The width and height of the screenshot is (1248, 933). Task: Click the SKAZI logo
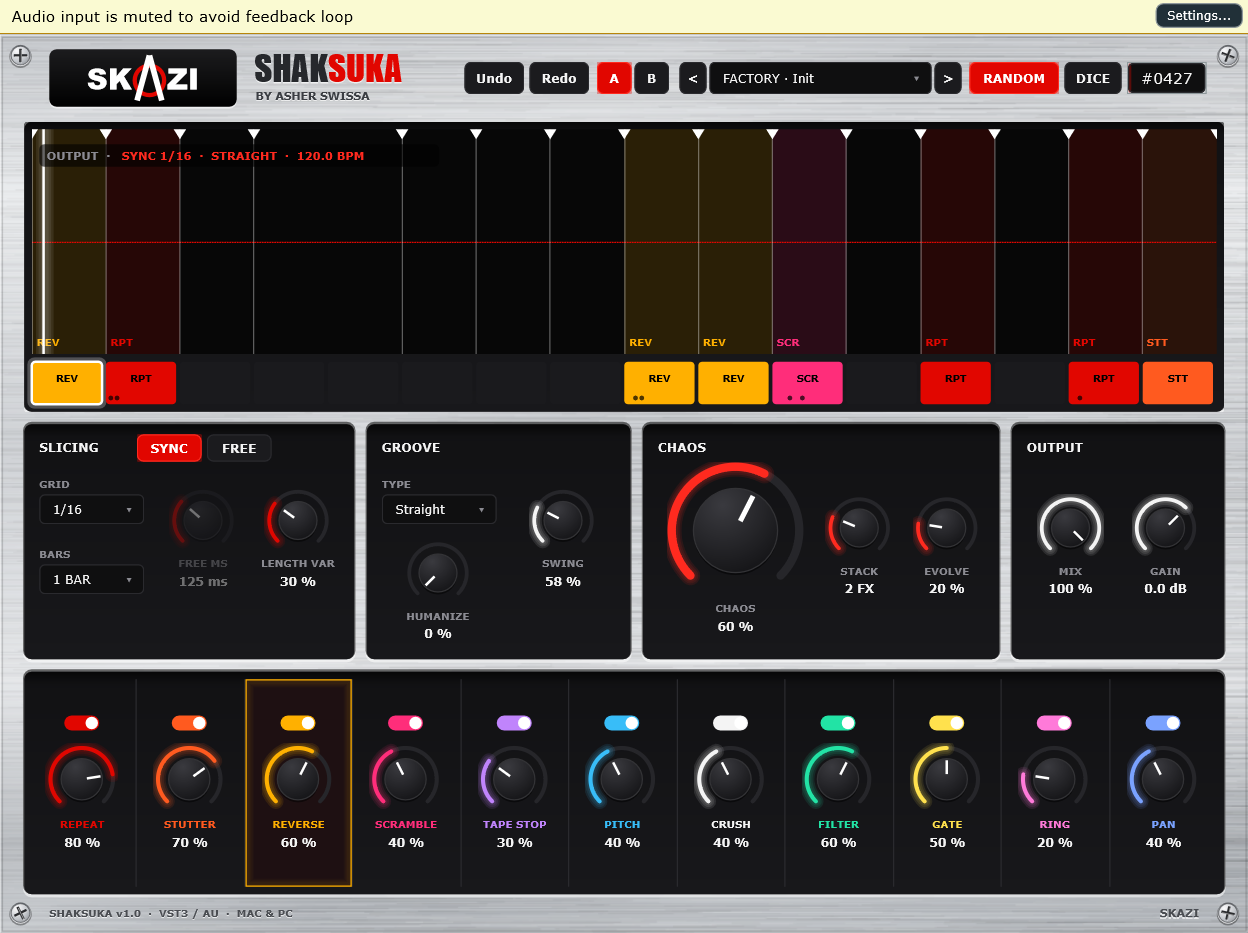pyautogui.click(x=143, y=78)
